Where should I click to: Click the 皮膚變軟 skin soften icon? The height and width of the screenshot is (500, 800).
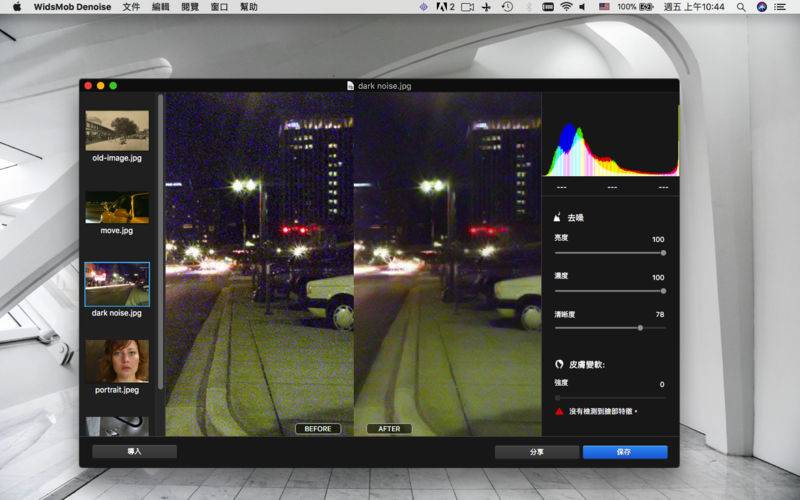559,364
